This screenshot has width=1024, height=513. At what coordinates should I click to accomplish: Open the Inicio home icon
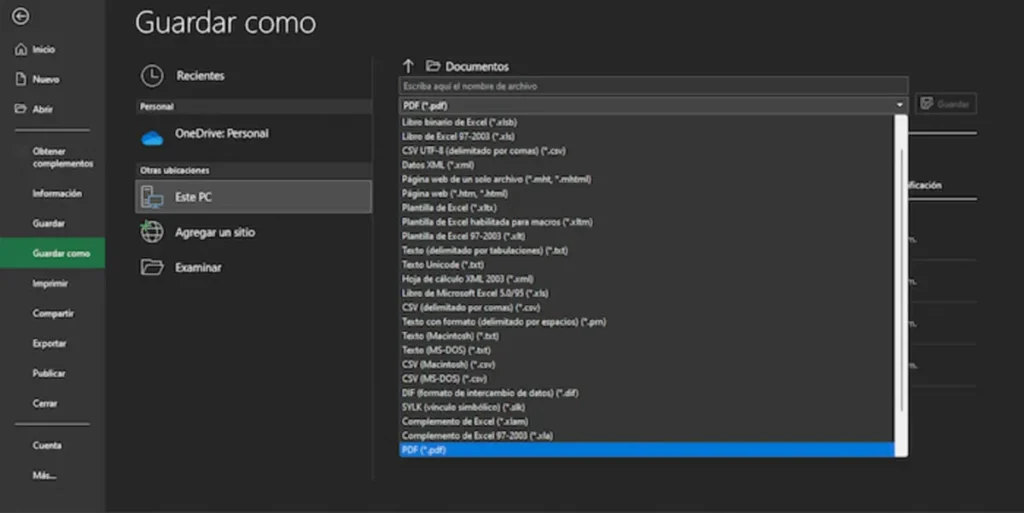point(20,49)
